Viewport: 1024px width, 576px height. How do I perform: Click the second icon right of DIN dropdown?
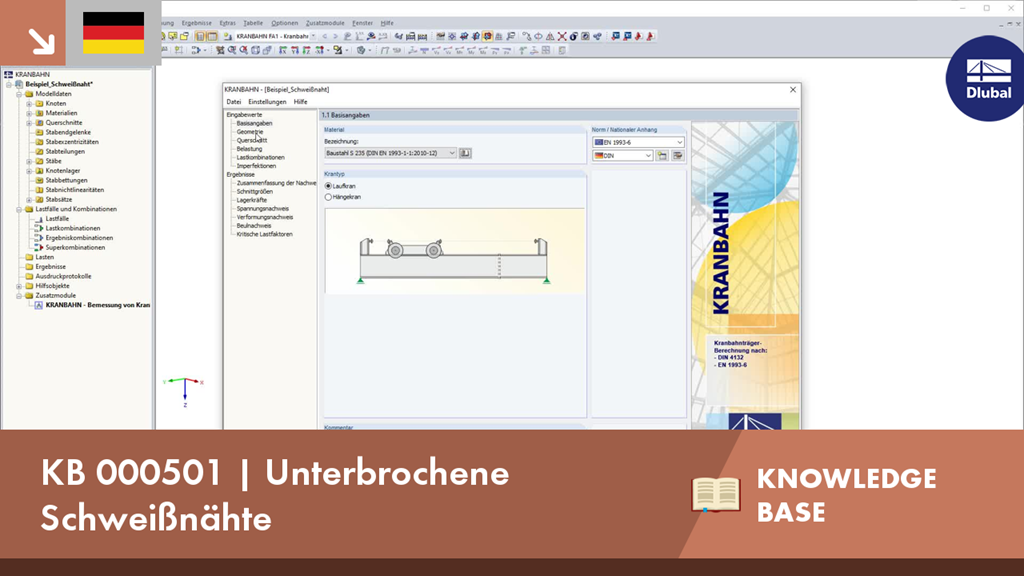[x=678, y=155]
